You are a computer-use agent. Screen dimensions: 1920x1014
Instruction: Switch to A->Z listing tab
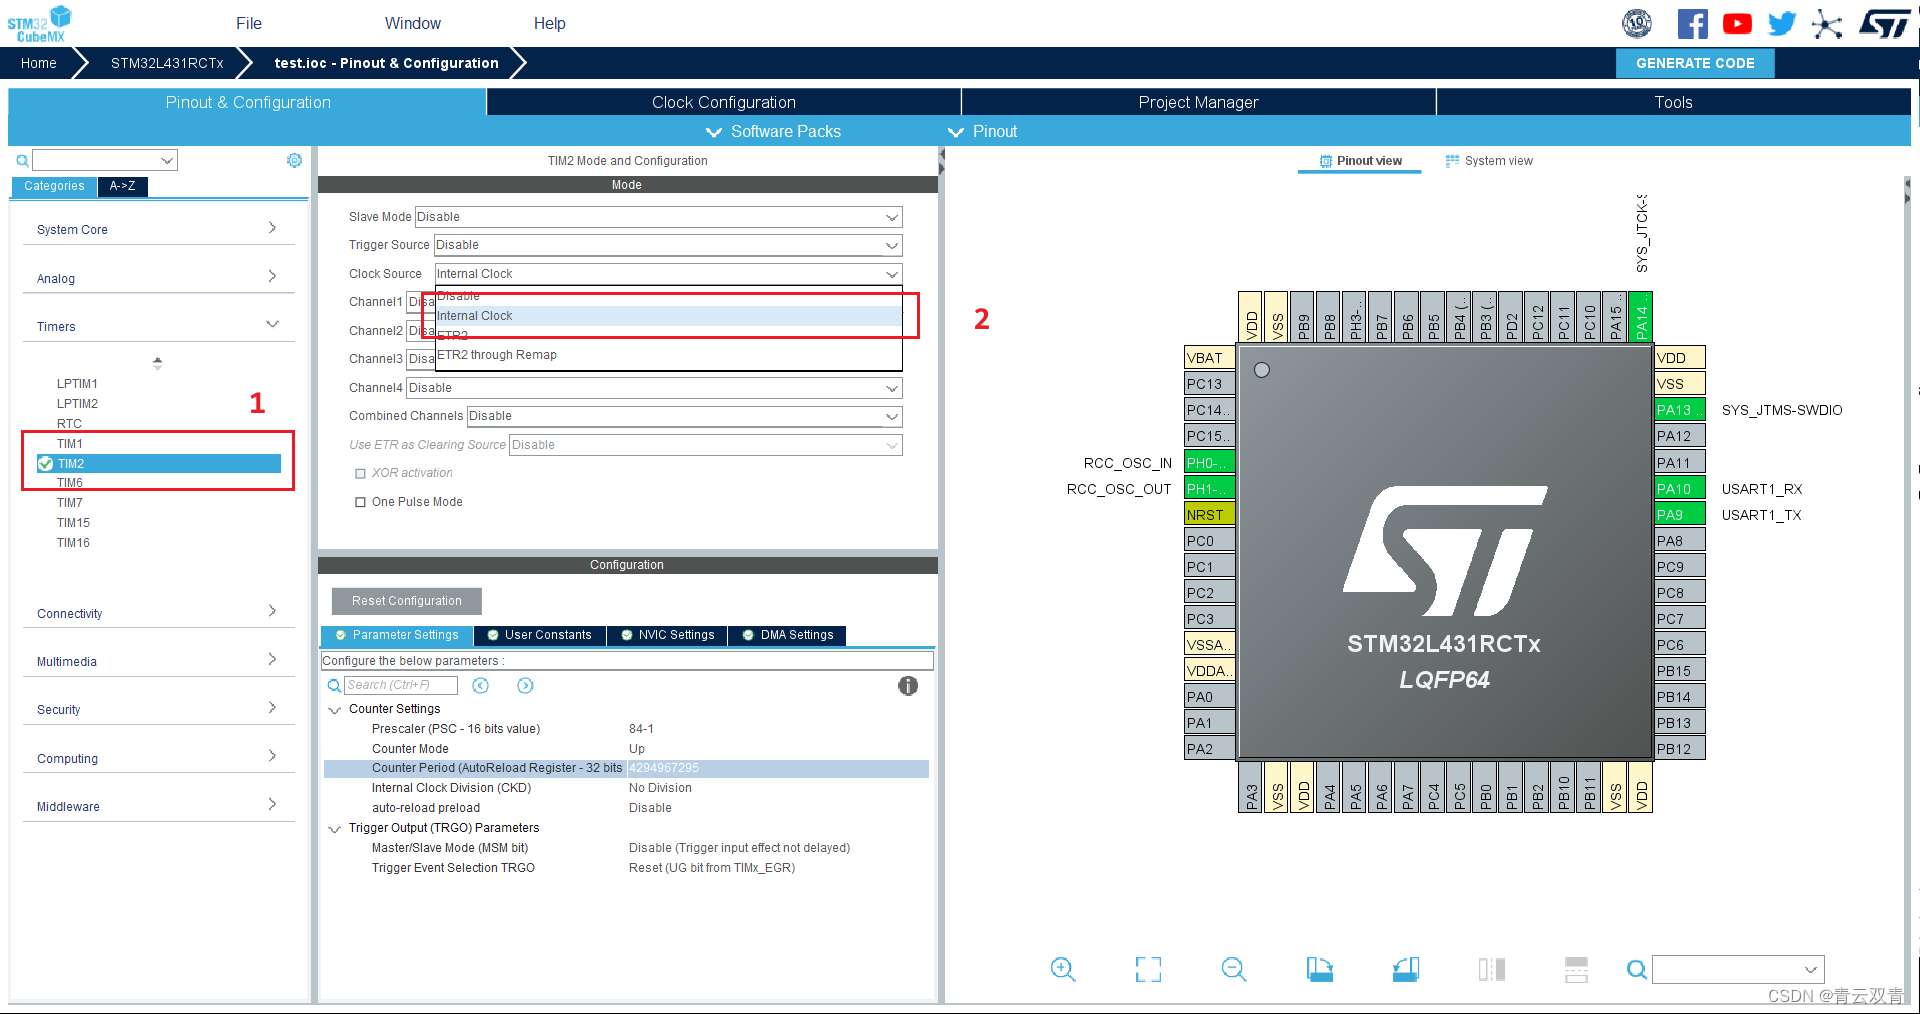coord(123,186)
